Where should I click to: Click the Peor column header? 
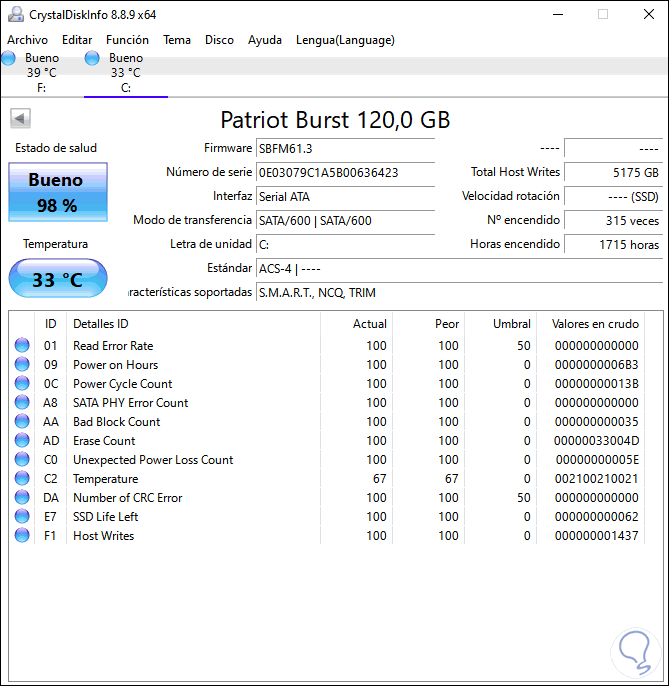point(429,324)
